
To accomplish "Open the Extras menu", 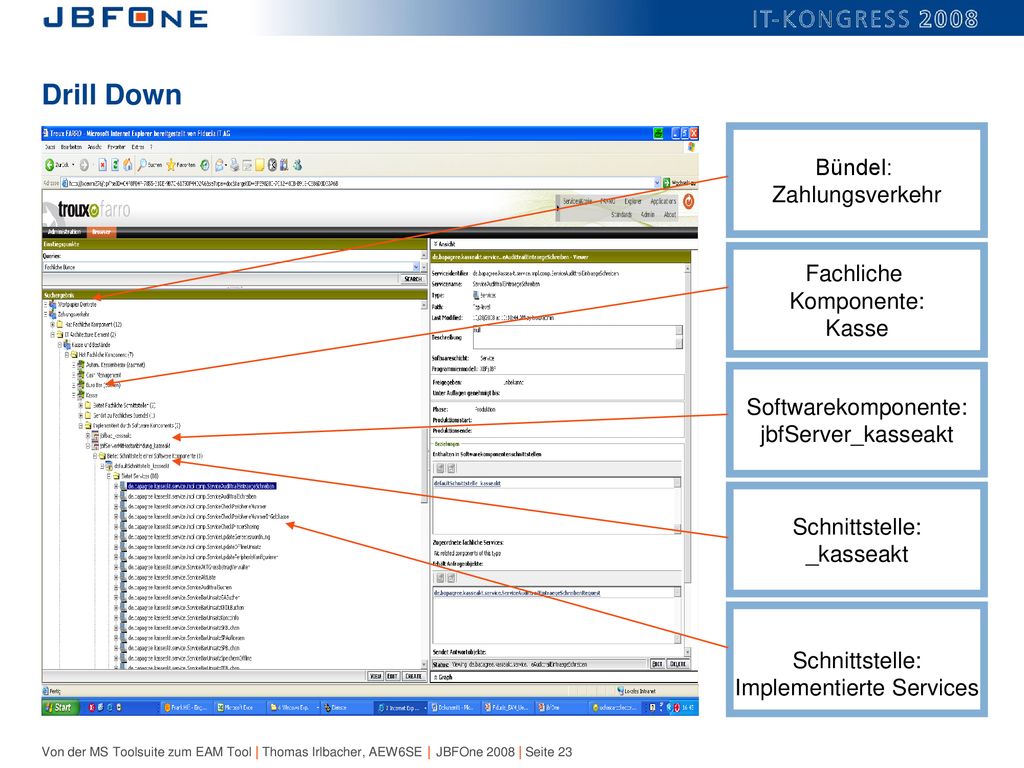I will (x=137, y=147).
